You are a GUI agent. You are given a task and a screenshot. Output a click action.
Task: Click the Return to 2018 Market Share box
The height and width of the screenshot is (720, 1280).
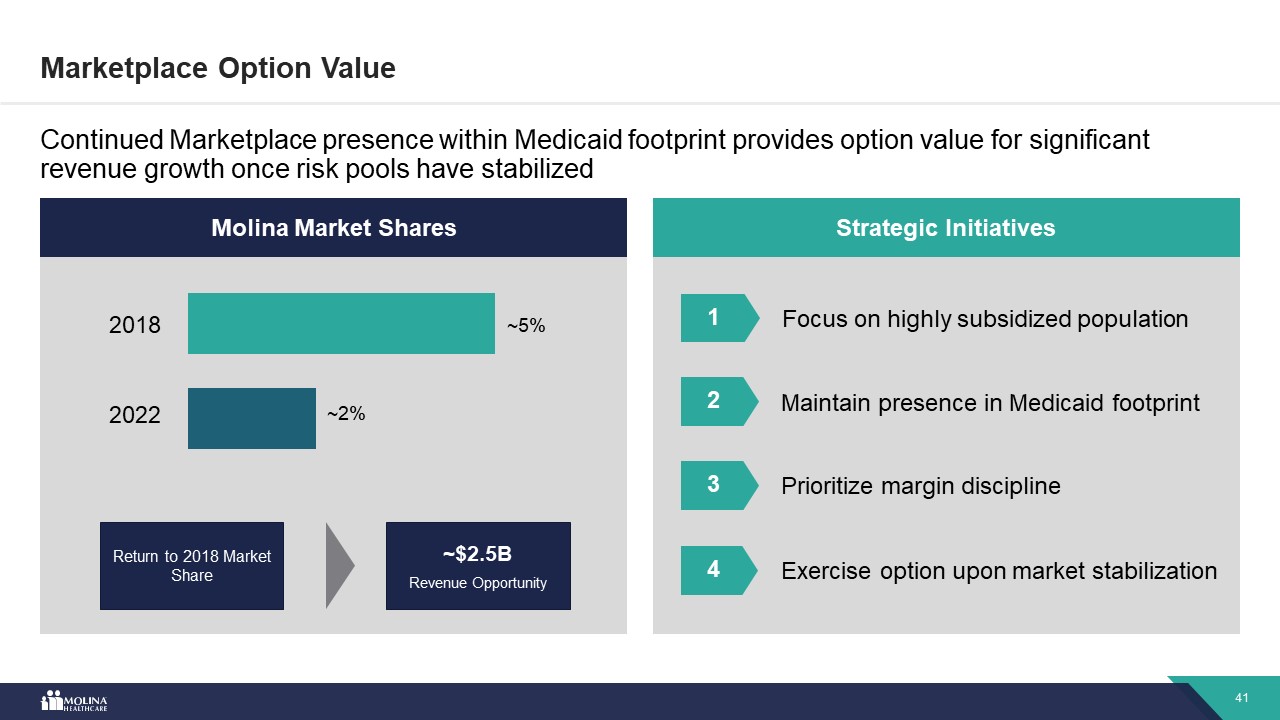point(192,566)
